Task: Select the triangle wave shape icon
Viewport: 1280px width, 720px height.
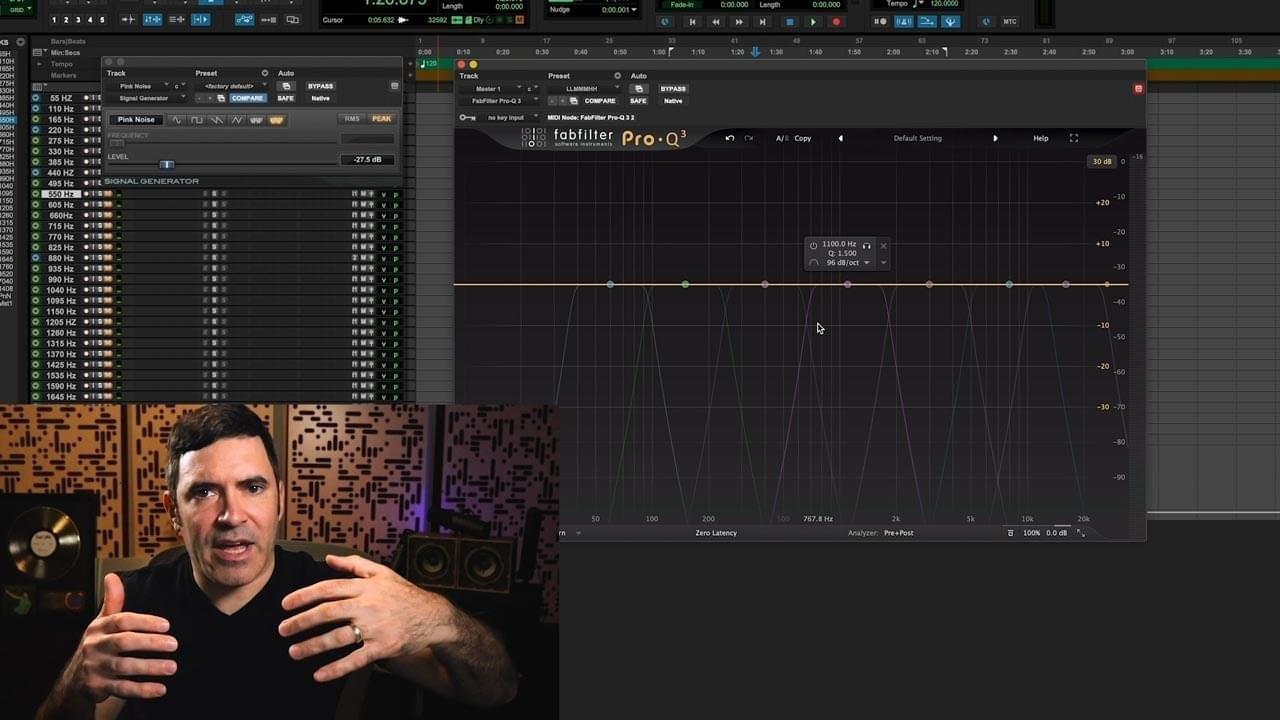Action: point(237,120)
